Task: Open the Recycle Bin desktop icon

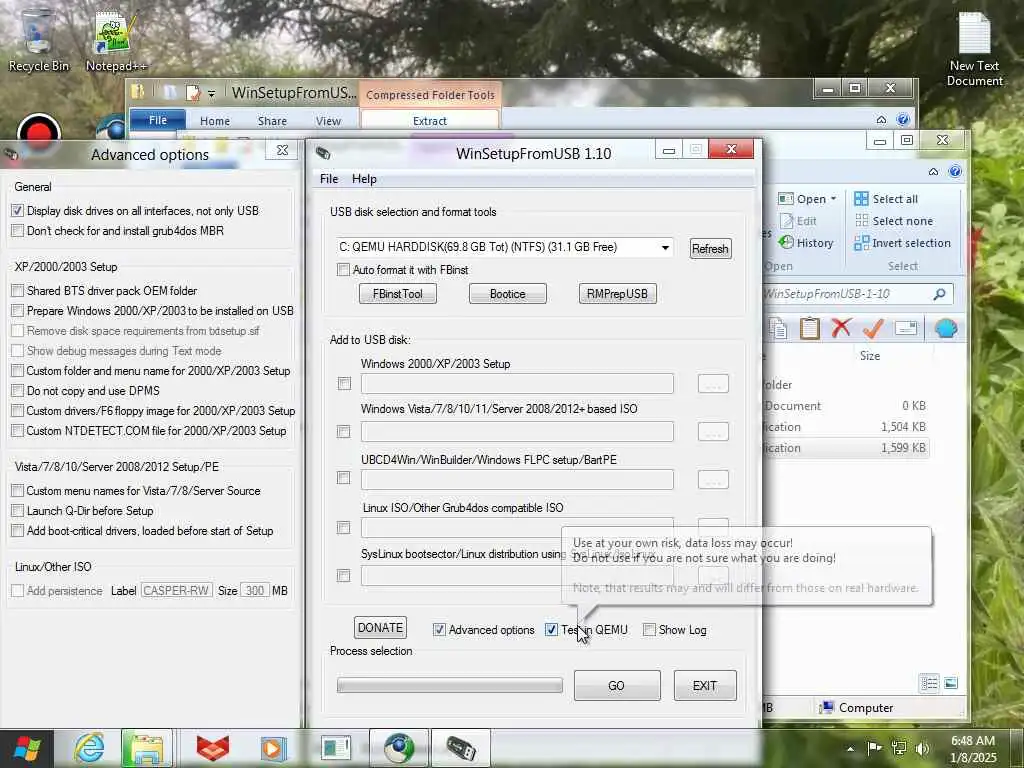Action: (38, 40)
